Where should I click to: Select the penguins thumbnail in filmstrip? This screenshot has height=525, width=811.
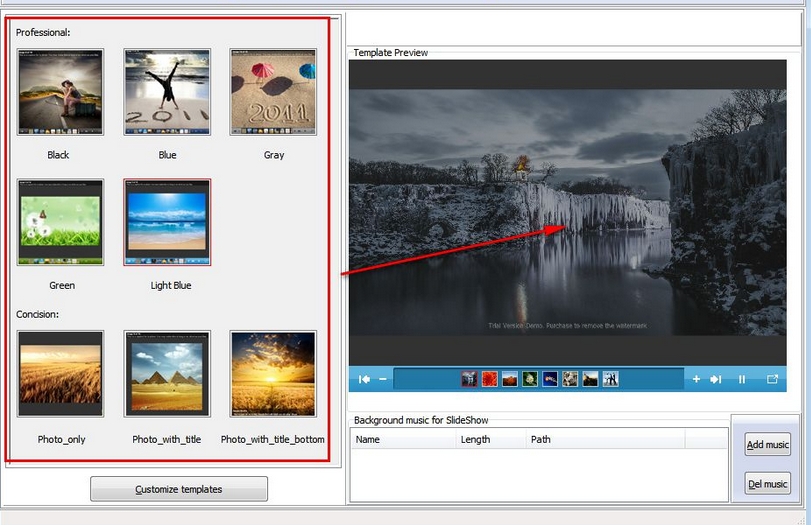pos(610,379)
